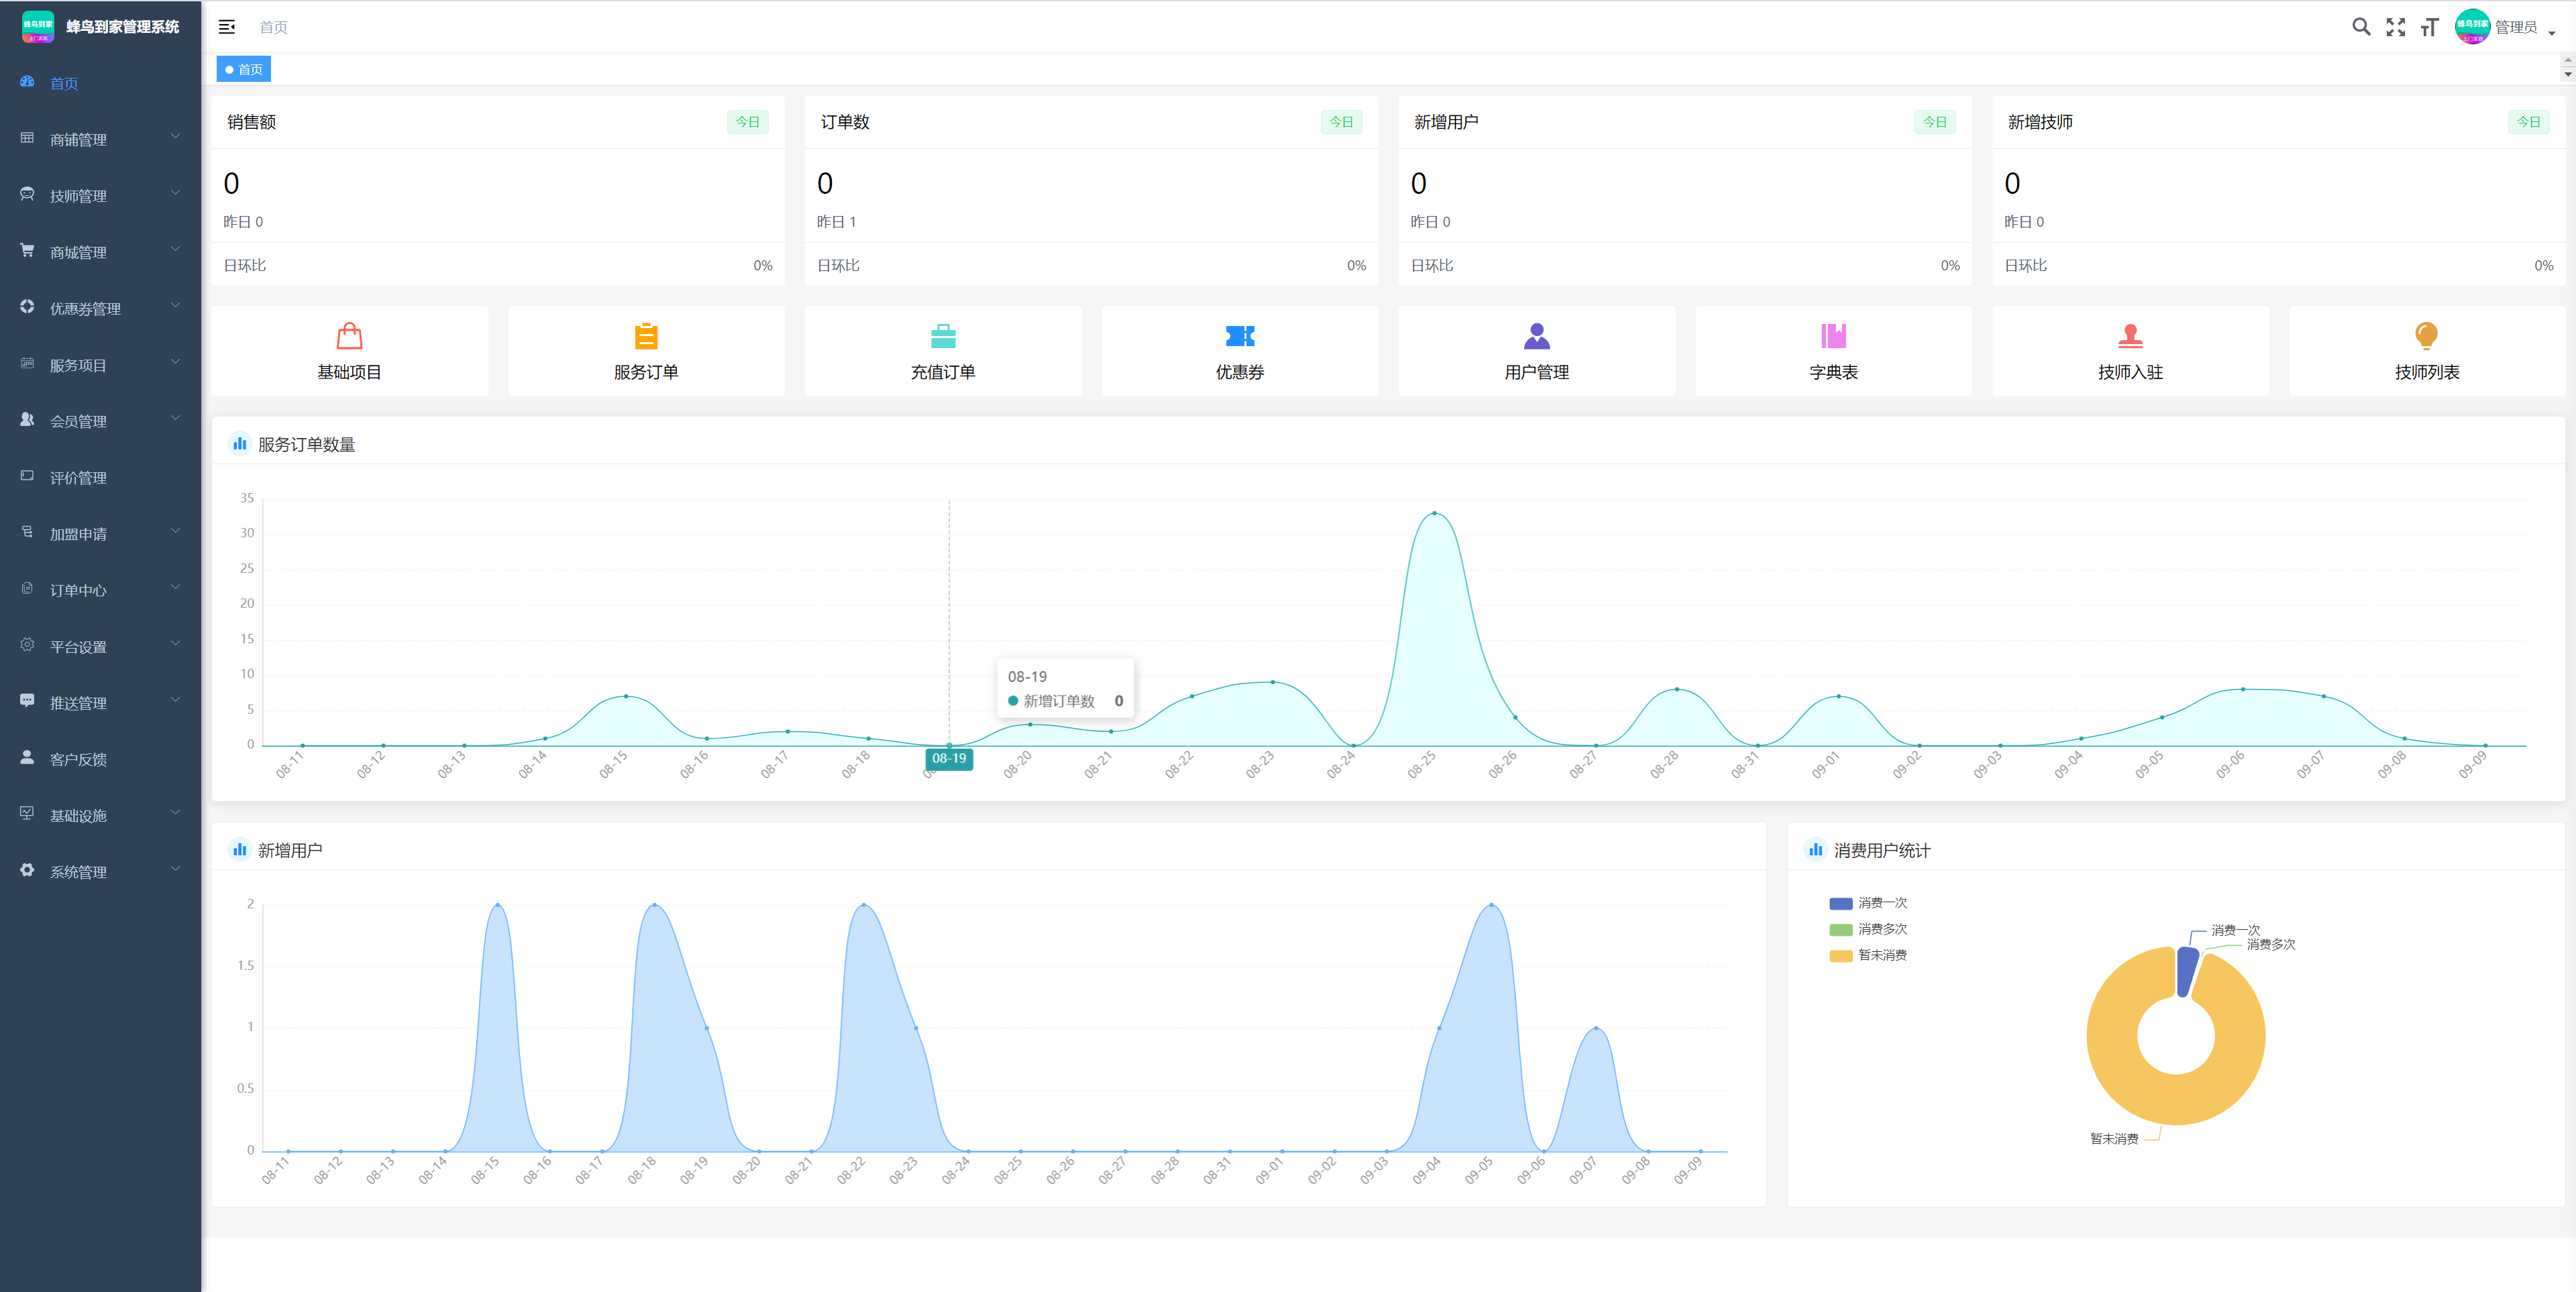The height and width of the screenshot is (1292, 2576).
Task: Click the 首页 dashboard sidebar icon
Action: click(x=27, y=82)
